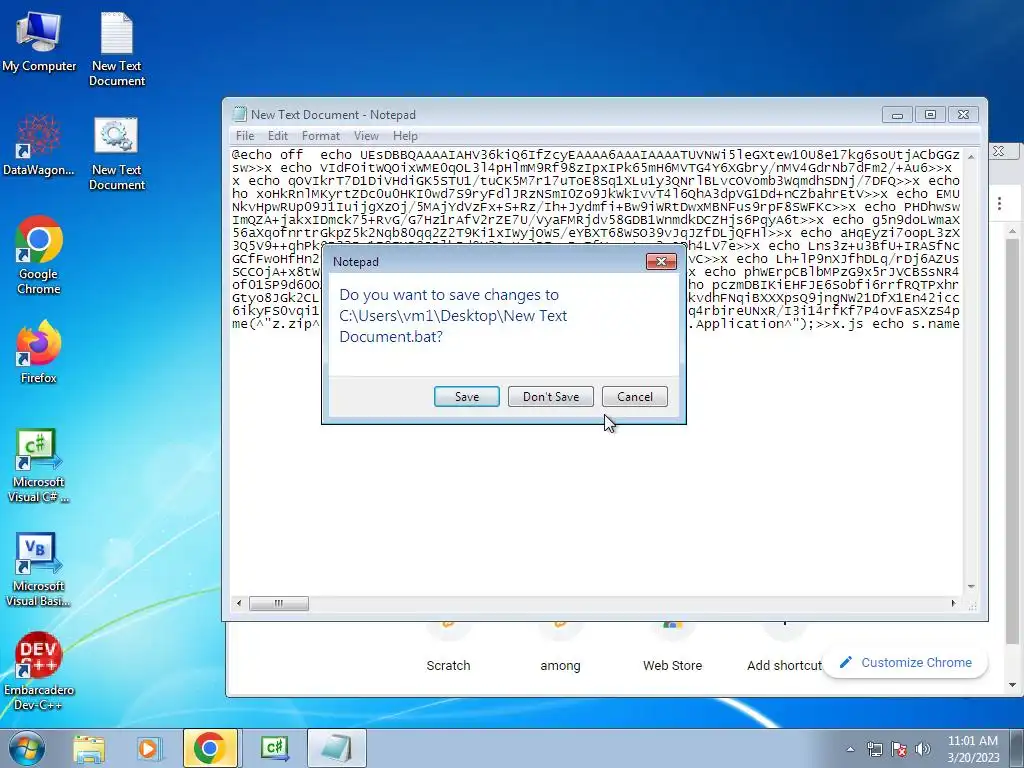Open Notepad Help menu

(x=405, y=136)
